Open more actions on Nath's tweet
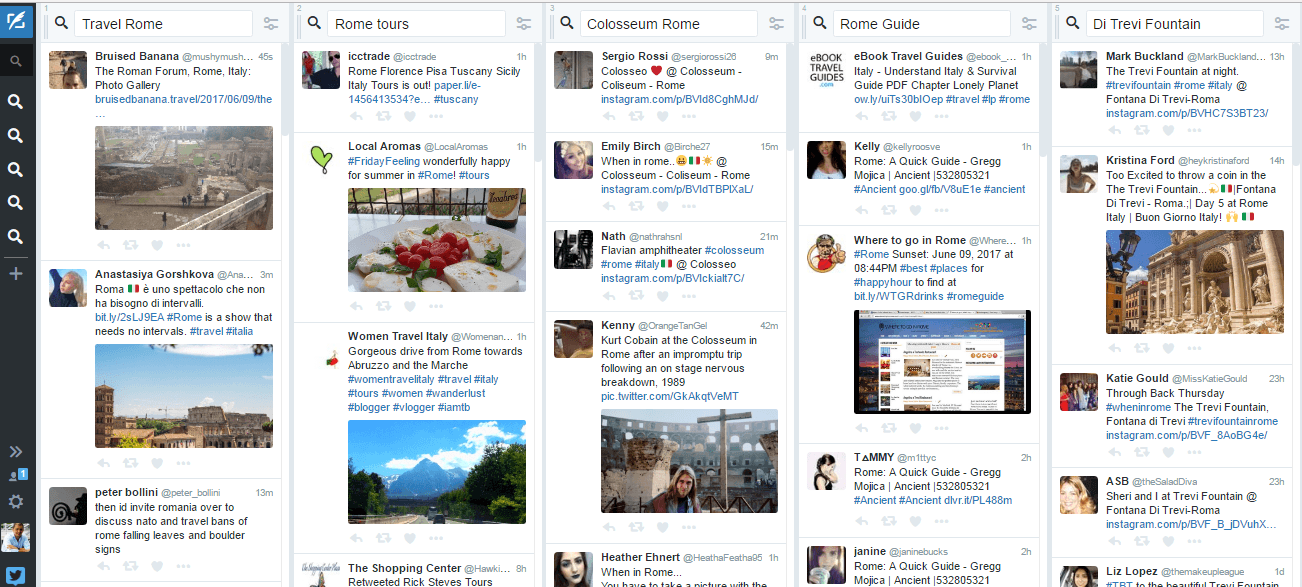 pos(689,296)
